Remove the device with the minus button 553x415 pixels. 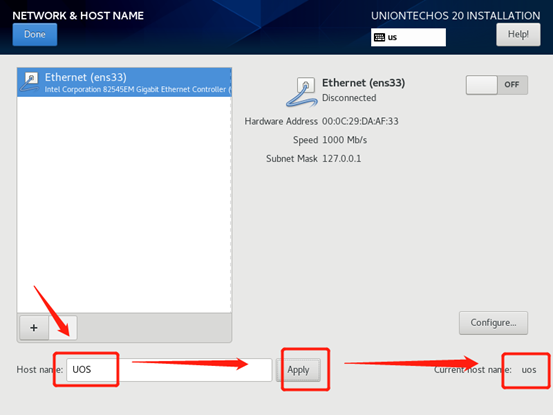coord(63,328)
